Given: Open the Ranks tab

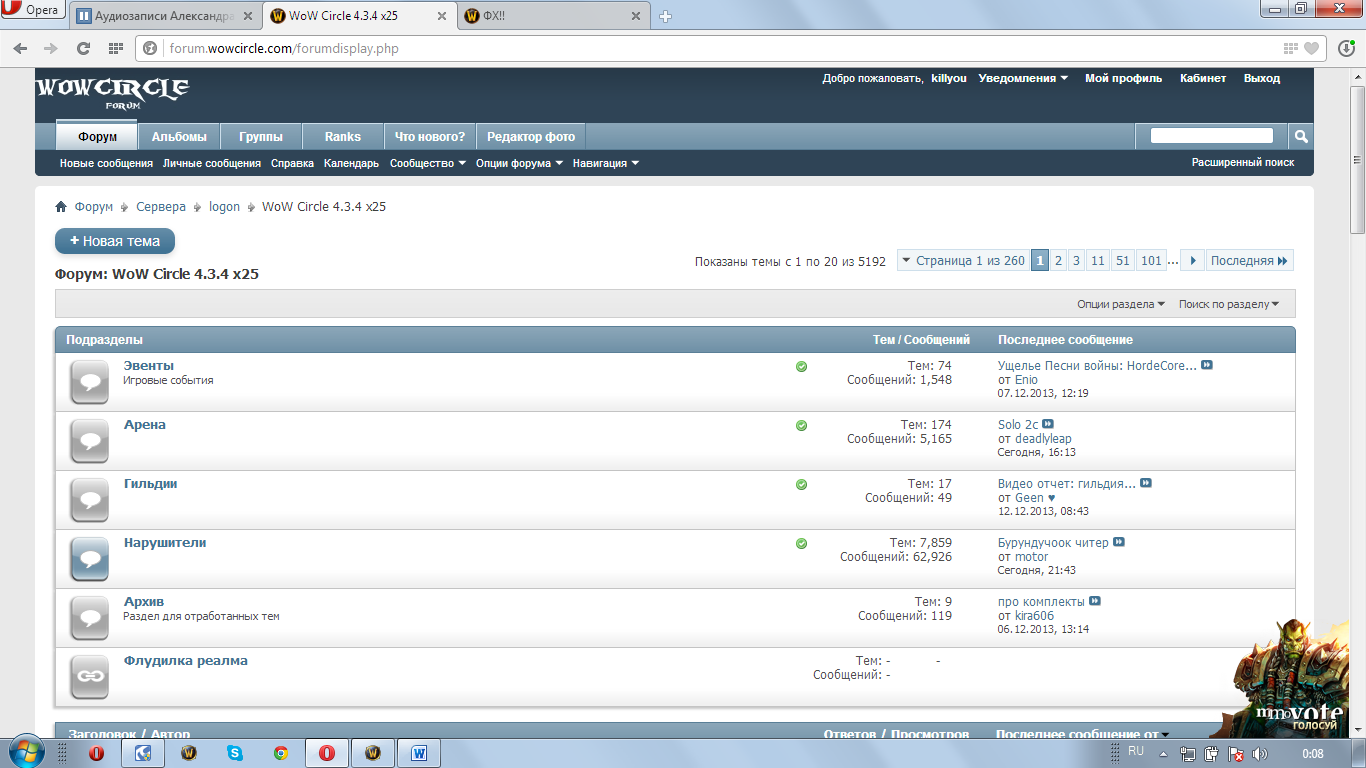Looking at the screenshot, I should click(343, 137).
